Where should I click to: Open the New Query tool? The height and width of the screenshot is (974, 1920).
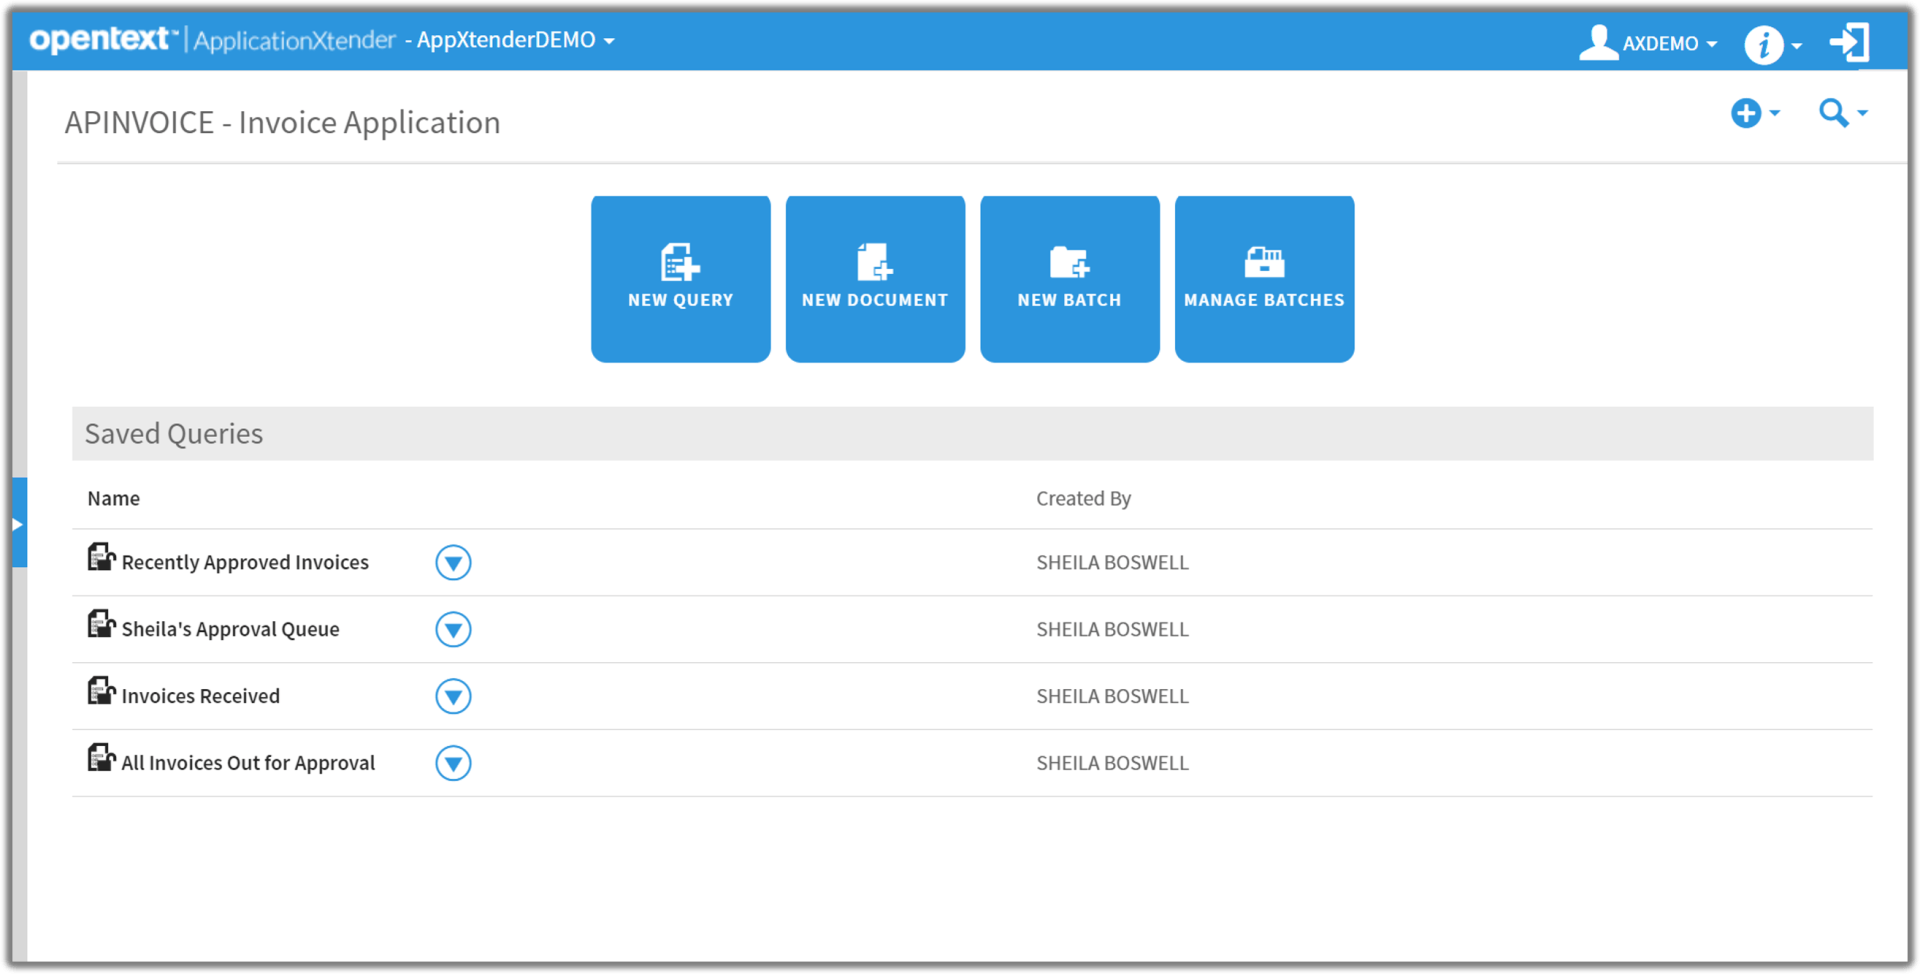coord(680,278)
